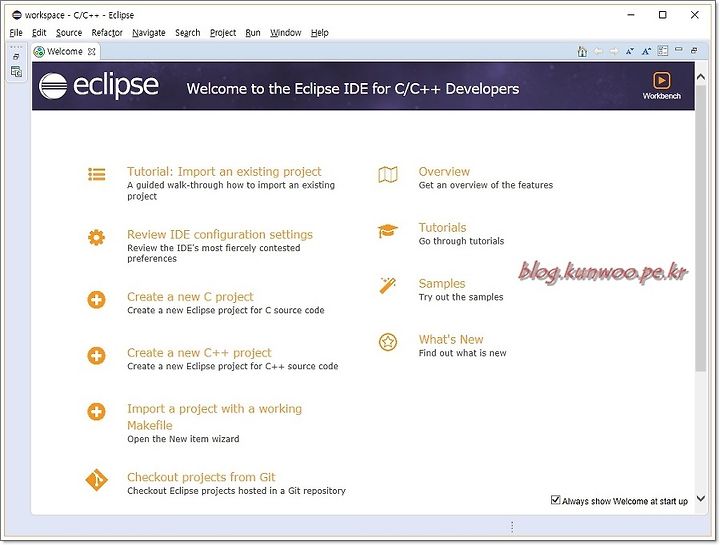720x545 pixels.
Task: Click the scroll down arrow of Welcome page
Action: coord(701,499)
